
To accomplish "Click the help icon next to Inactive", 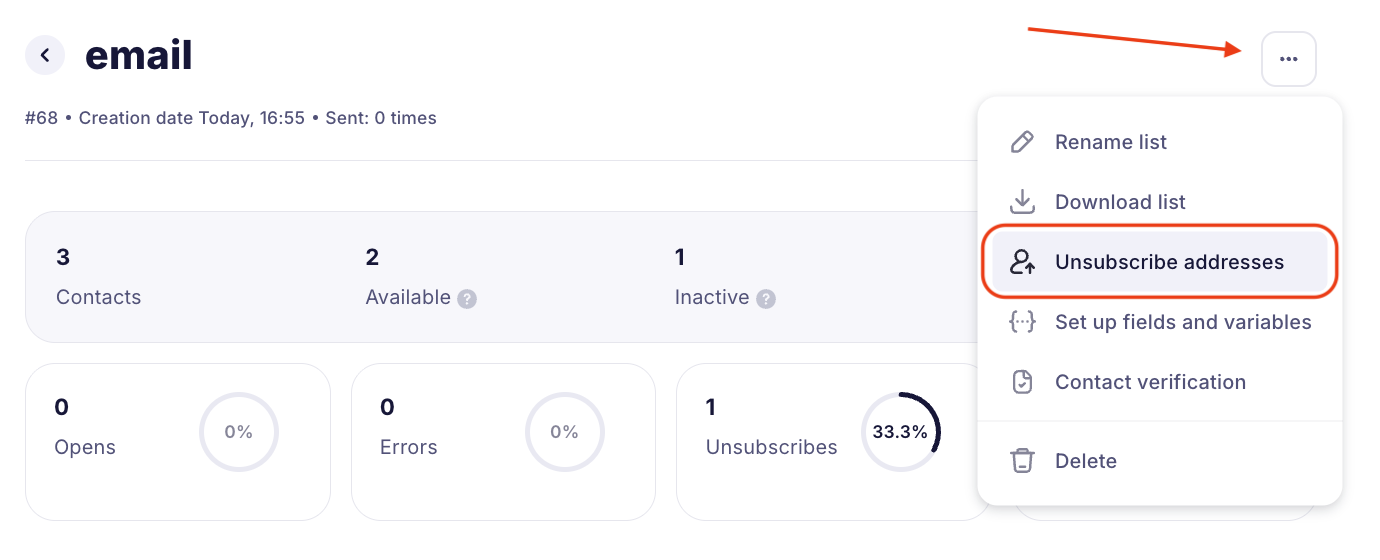I will pyautogui.click(x=766, y=298).
